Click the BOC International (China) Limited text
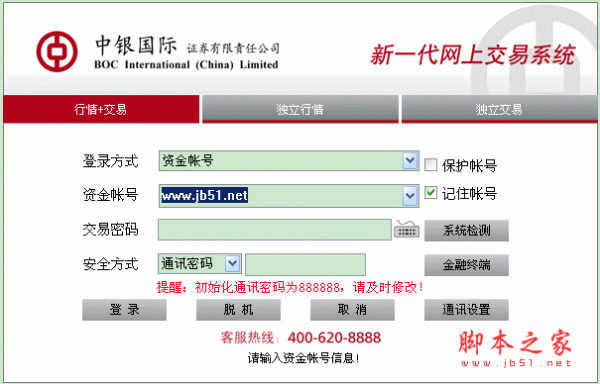 (x=186, y=64)
